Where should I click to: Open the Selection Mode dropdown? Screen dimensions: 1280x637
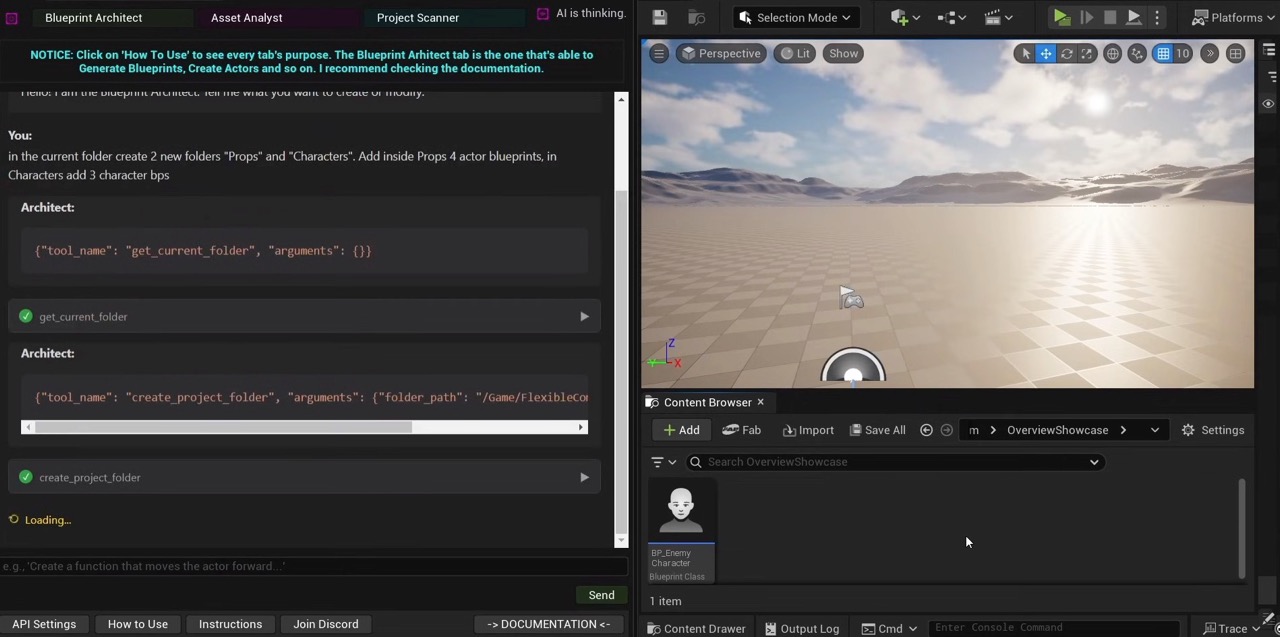pos(795,18)
